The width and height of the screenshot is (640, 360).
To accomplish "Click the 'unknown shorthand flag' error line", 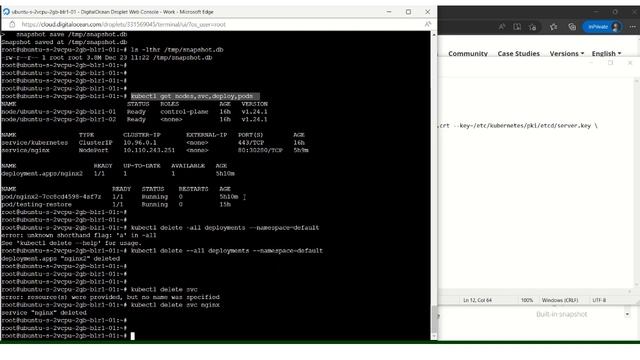I will pos(79,236).
